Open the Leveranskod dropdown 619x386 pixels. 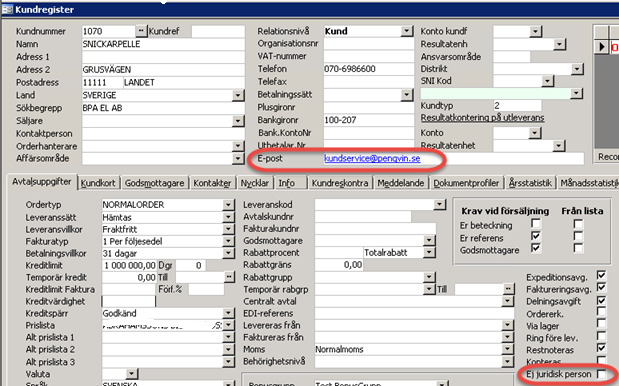click(x=439, y=204)
